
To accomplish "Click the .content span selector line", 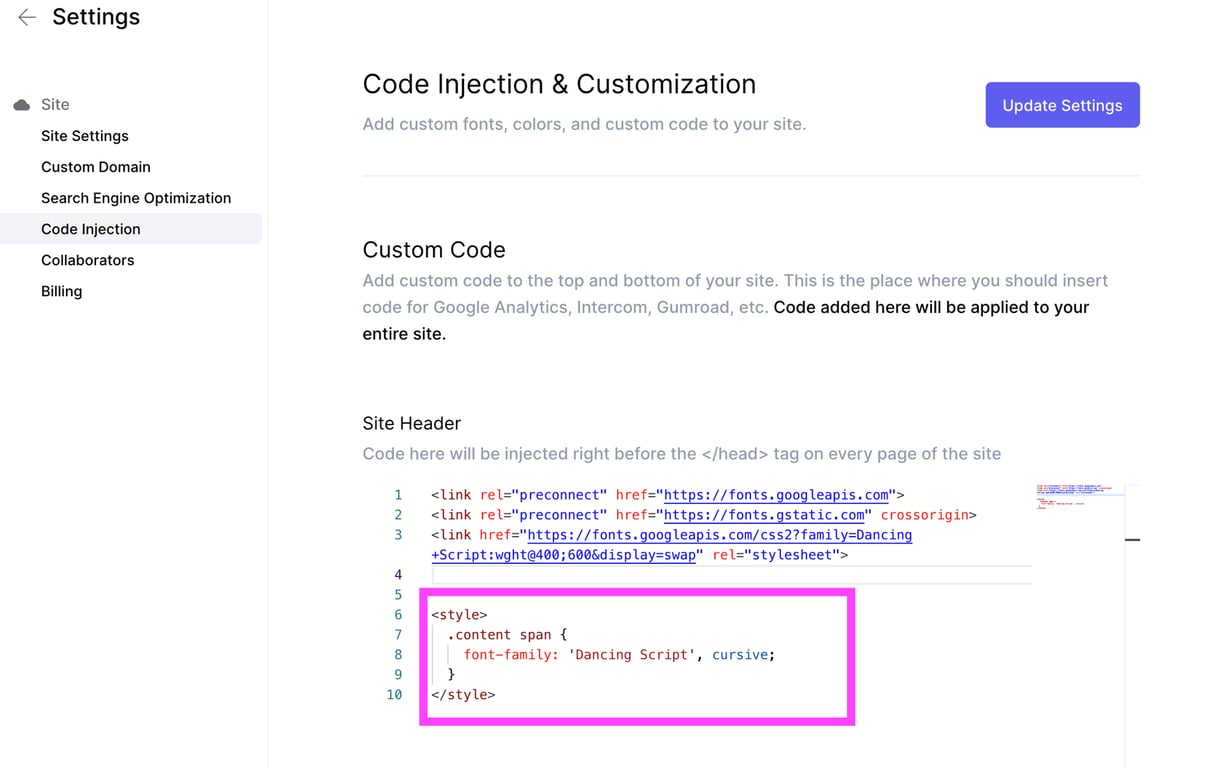I will click(x=507, y=635).
